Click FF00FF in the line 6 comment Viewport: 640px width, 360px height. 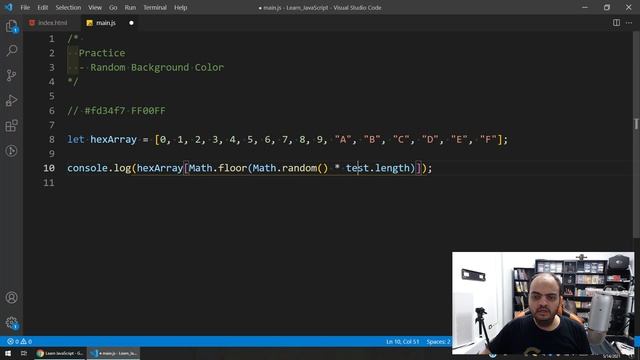[x=148, y=111]
